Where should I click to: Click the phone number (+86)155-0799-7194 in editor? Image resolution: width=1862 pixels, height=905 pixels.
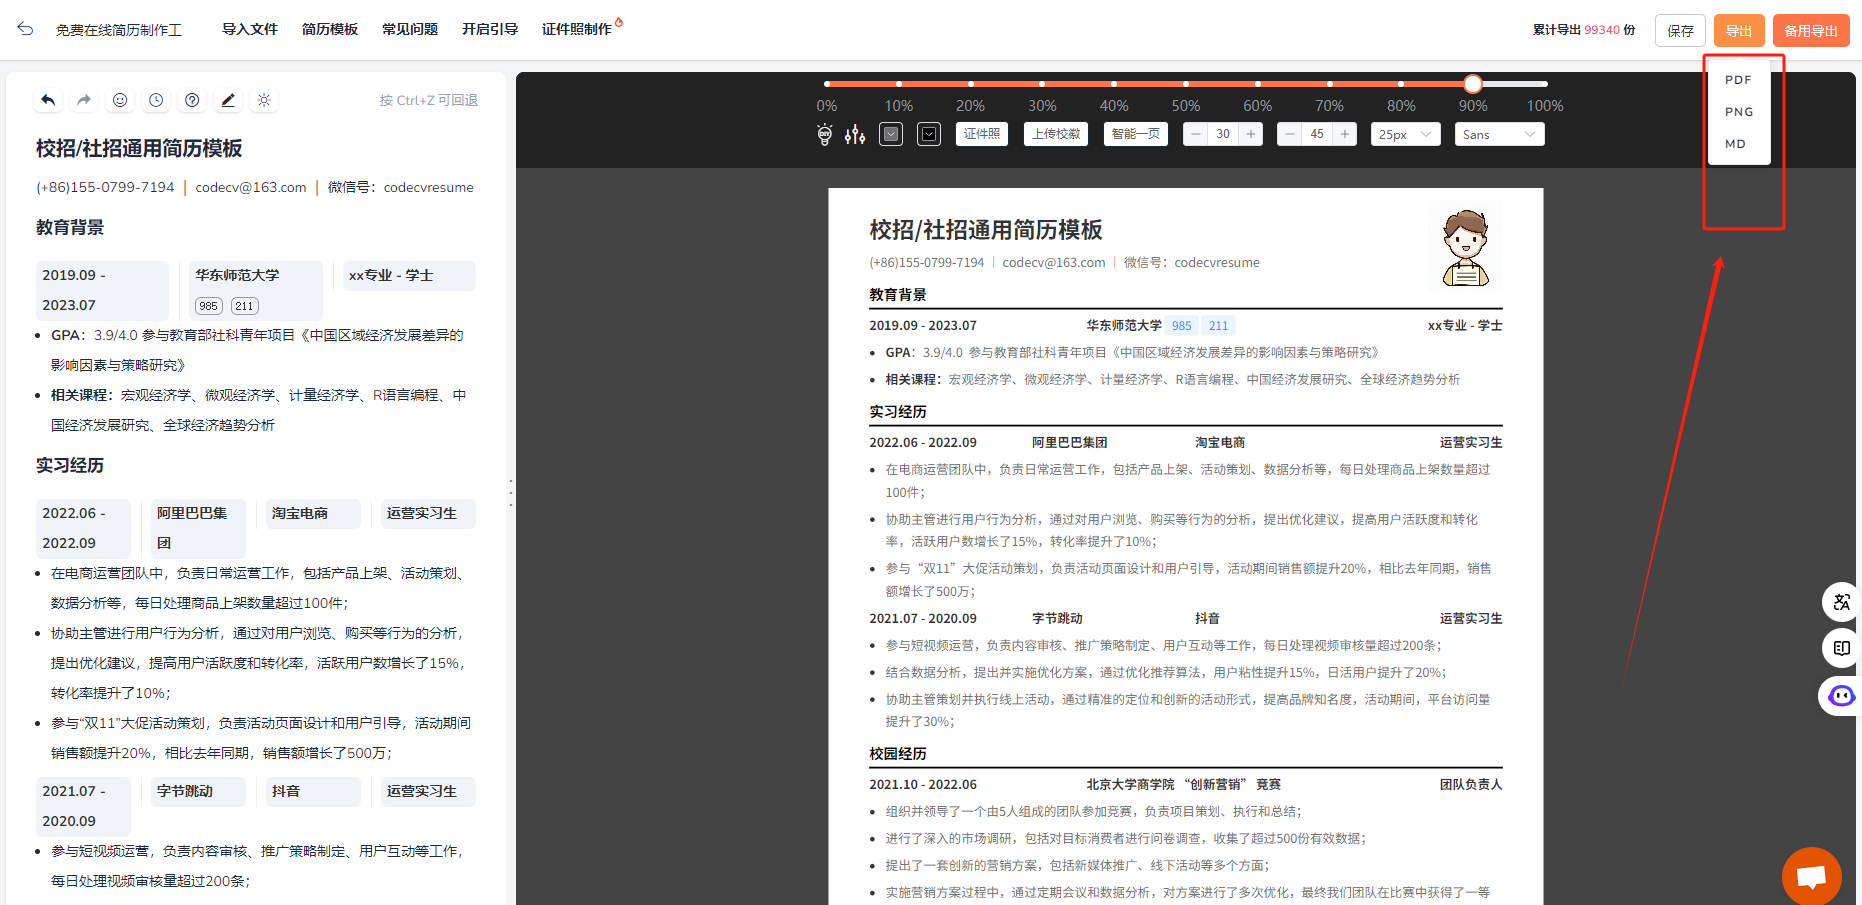(105, 187)
